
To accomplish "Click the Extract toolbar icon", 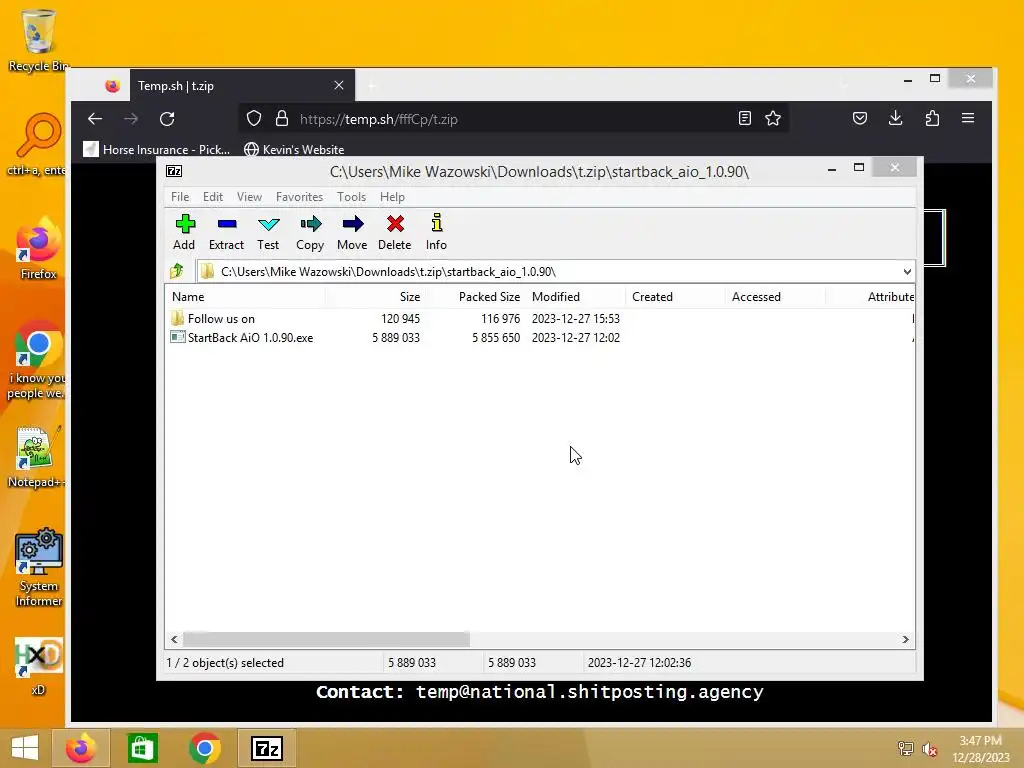I will 226,232.
